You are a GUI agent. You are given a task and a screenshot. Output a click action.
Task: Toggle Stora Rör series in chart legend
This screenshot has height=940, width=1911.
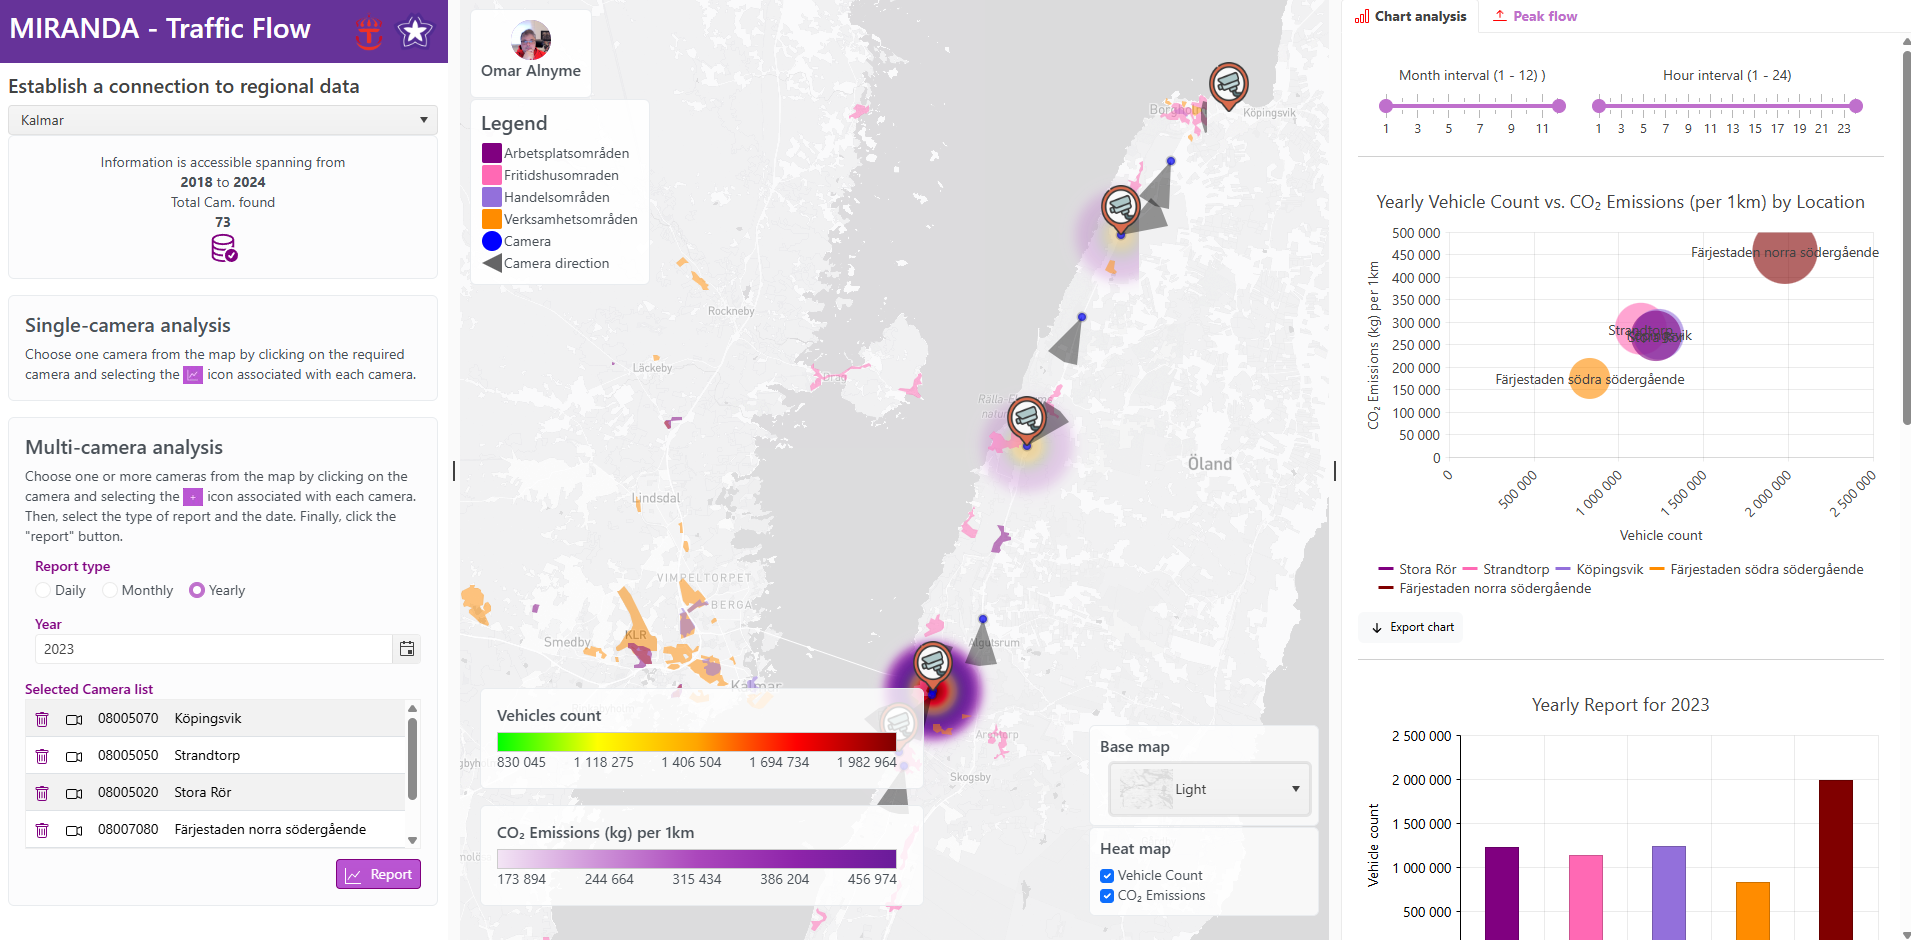[x=1417, y=569]
